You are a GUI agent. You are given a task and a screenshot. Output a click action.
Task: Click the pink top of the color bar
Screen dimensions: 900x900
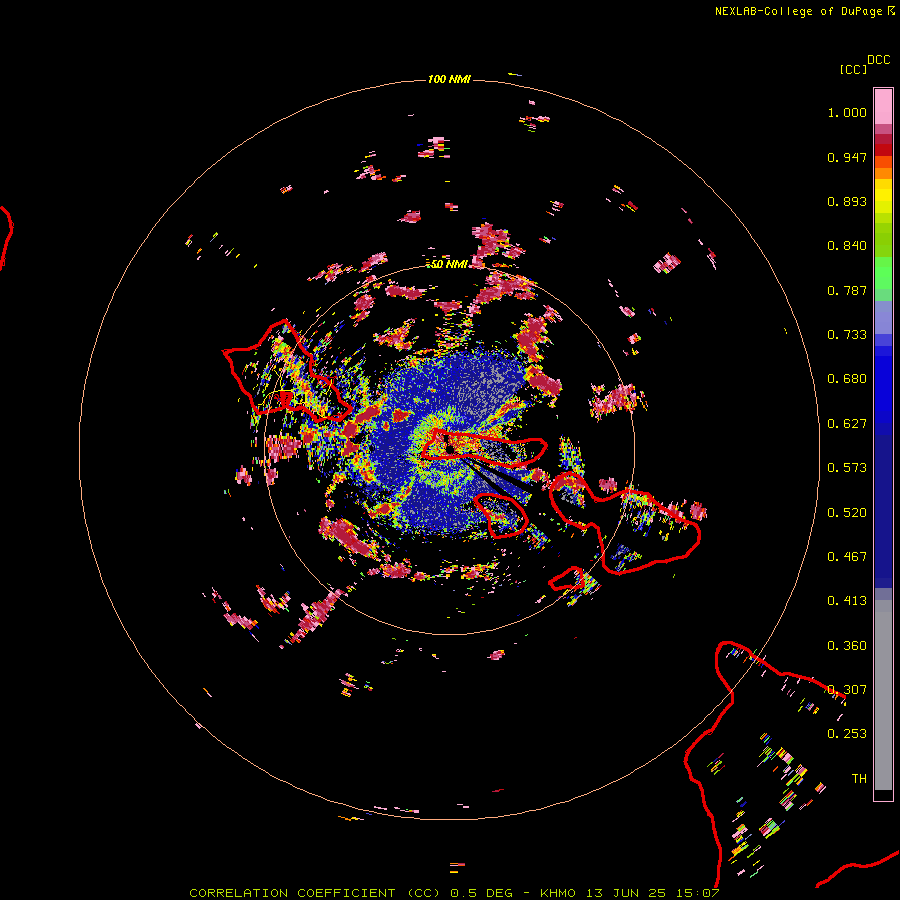click(883, 106)
